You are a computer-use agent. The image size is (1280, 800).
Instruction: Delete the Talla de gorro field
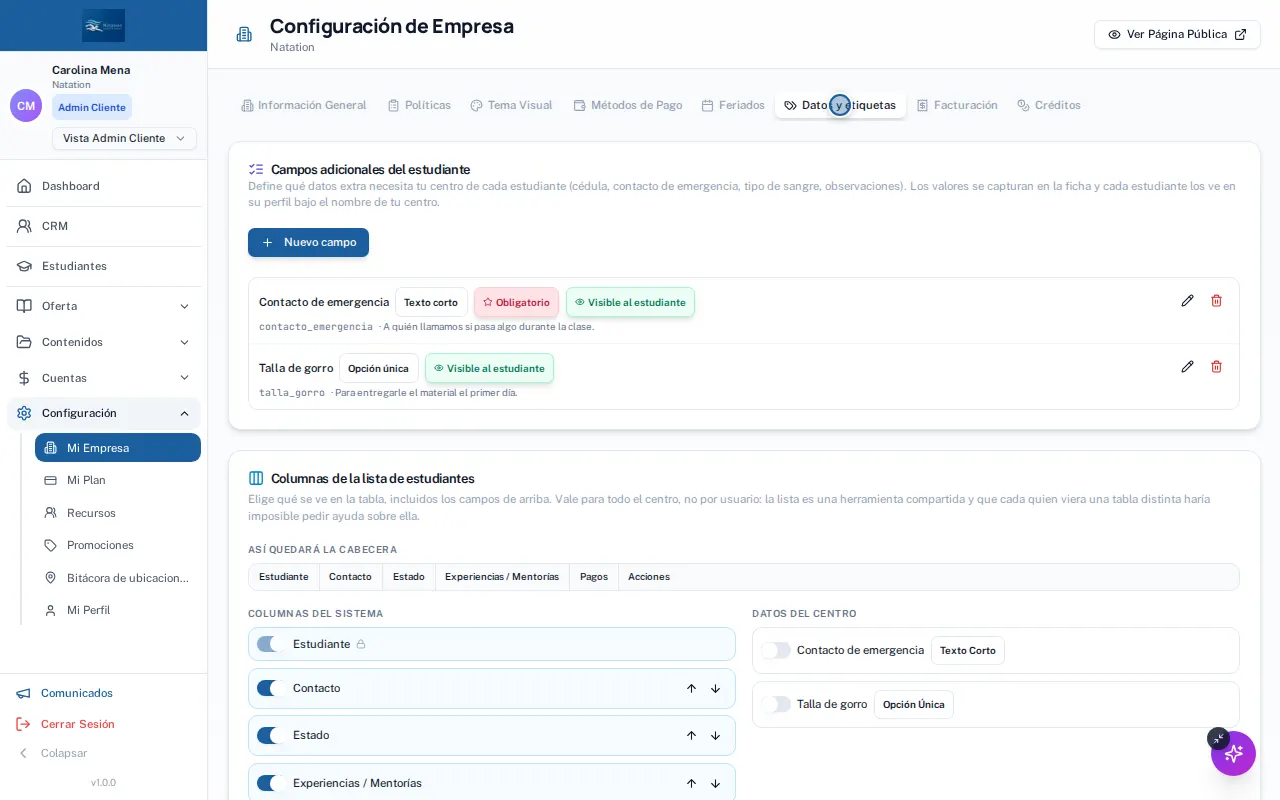coord(1216,367)
